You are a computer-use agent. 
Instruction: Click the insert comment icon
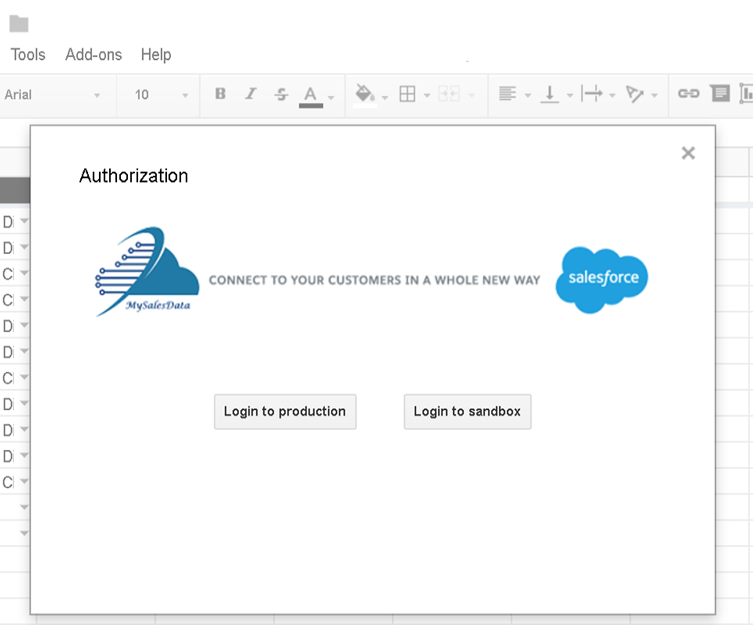(x=720, y=93)
